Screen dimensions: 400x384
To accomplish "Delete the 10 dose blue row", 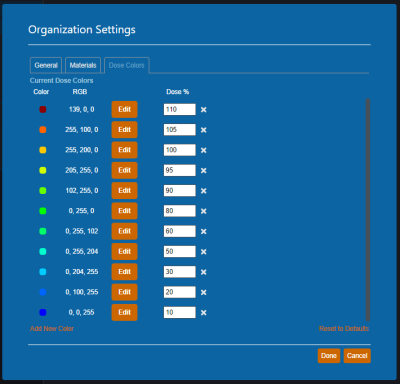I will pyautogui.click(x=204, y=313).
